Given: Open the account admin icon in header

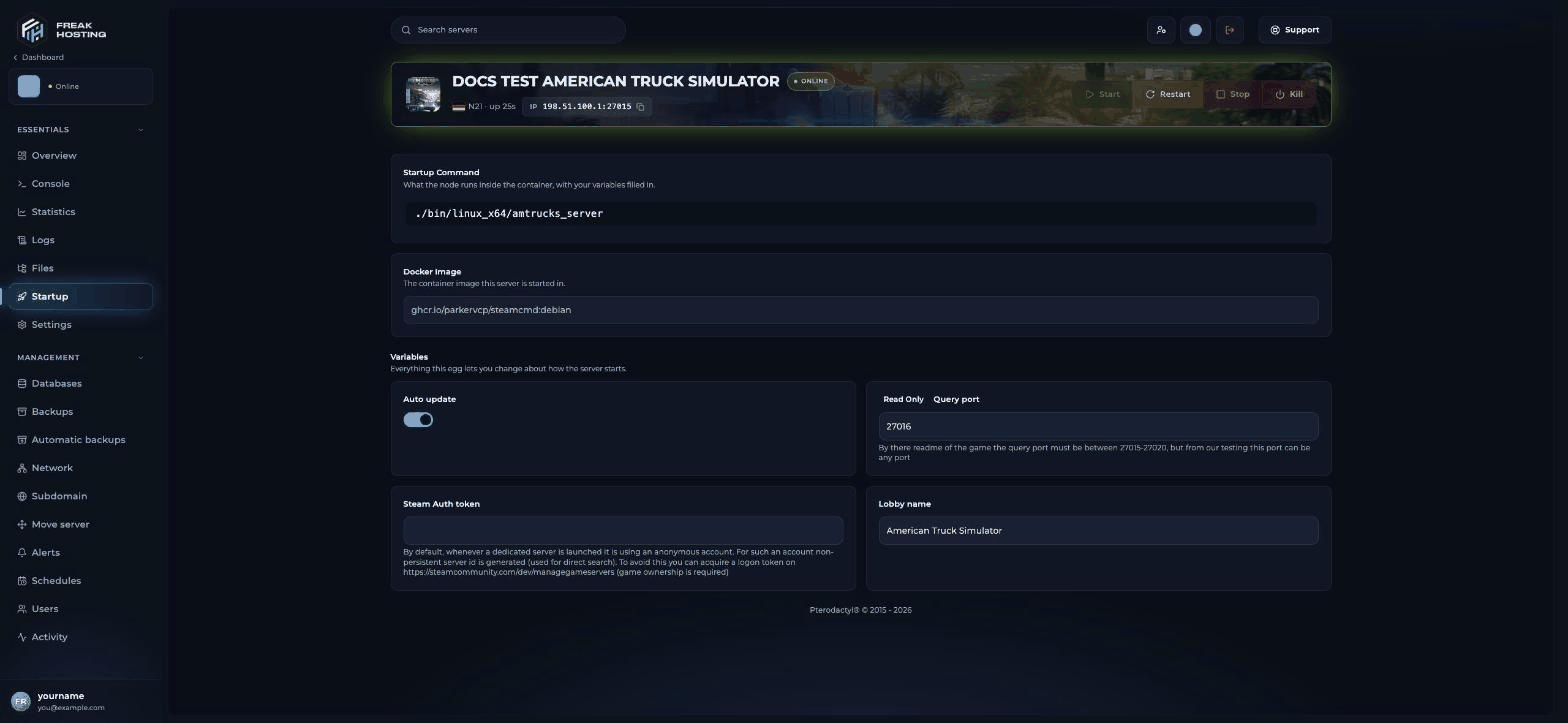Looking at the screenshot, I should pyautogui.click(x=1161, y=30).
